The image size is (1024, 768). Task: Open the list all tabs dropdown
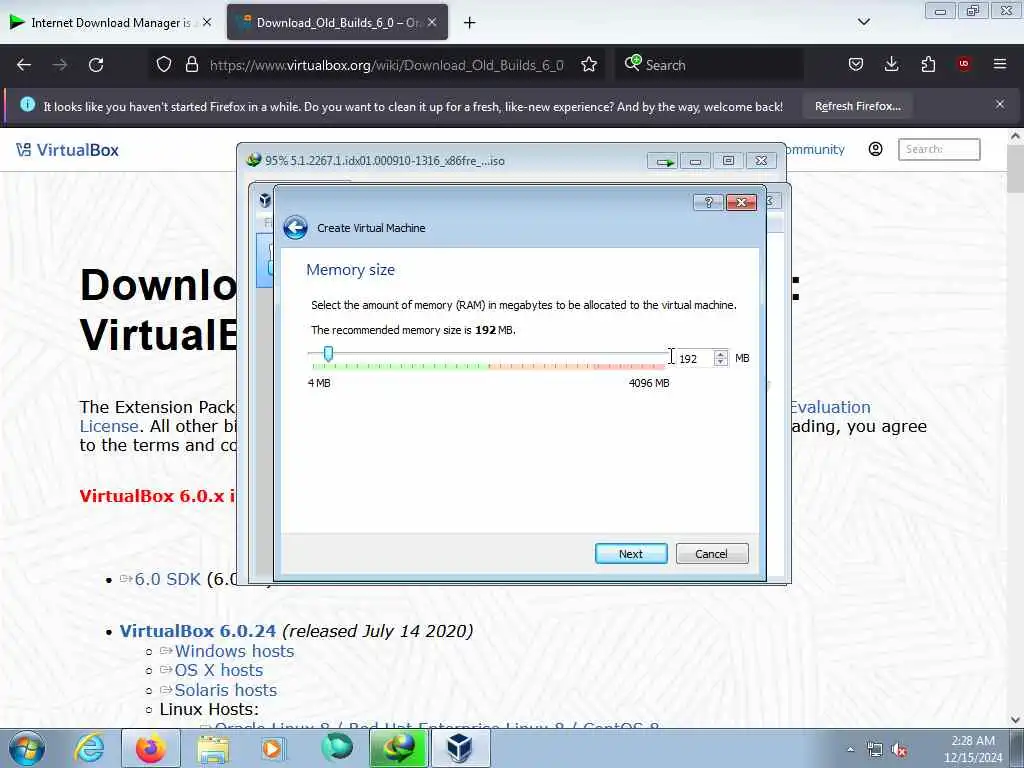863,22
